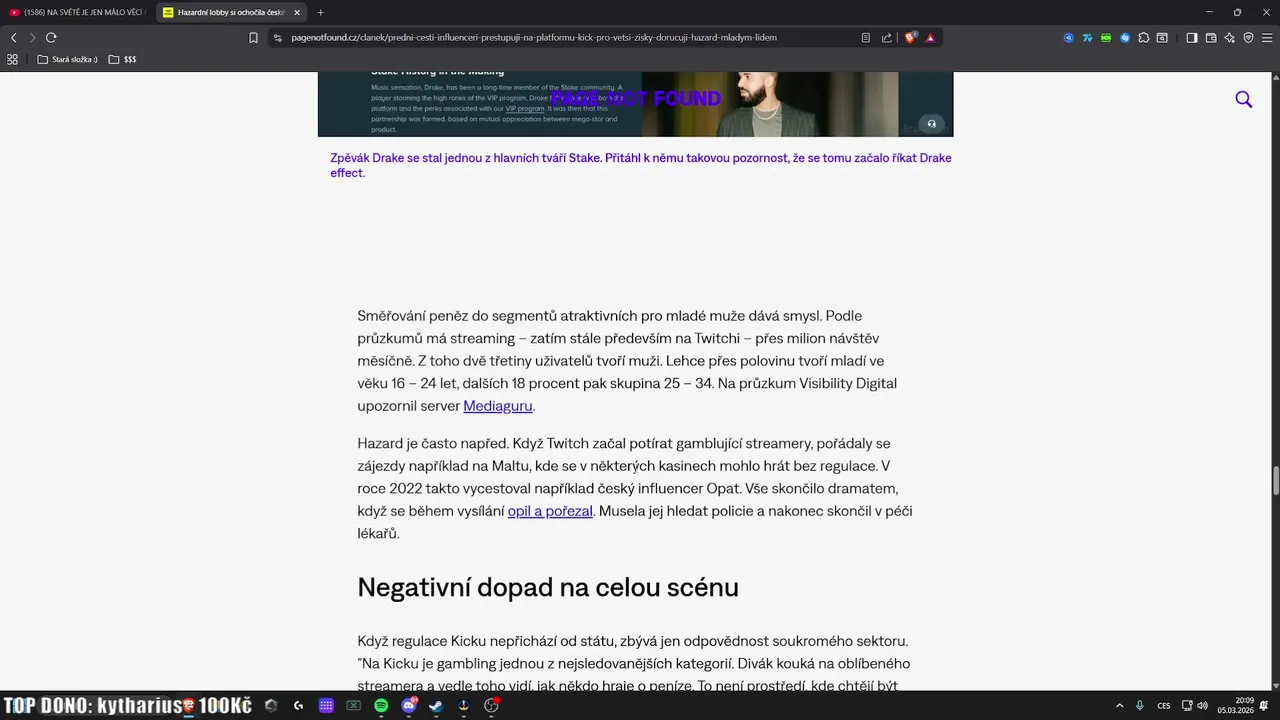1280x720 pixels.
Task: Open the clock showing 20:09
Action: 1236,705
